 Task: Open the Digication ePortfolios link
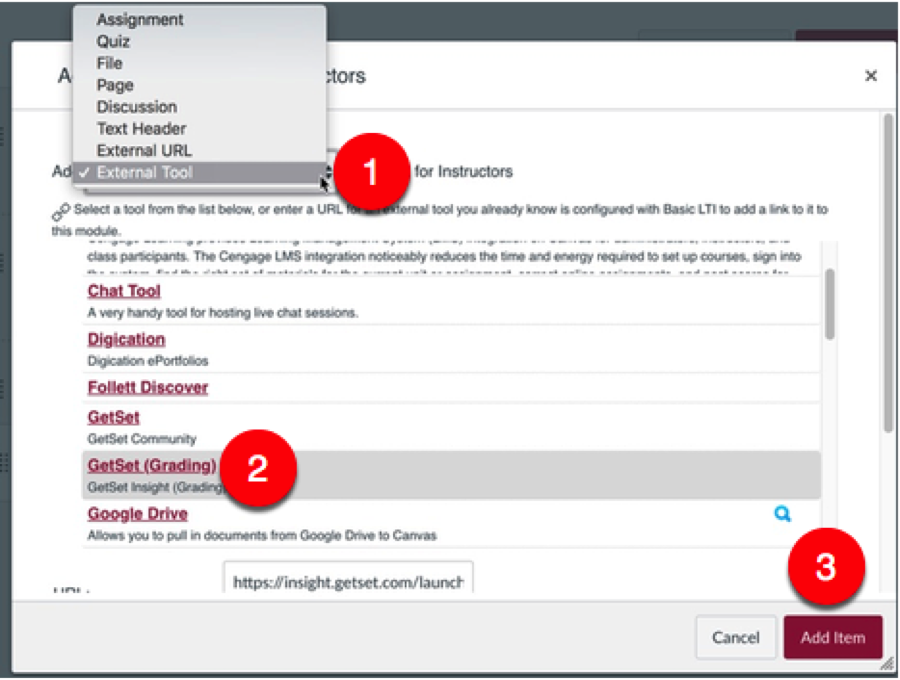pyautogui.click(x=125, y=339)
